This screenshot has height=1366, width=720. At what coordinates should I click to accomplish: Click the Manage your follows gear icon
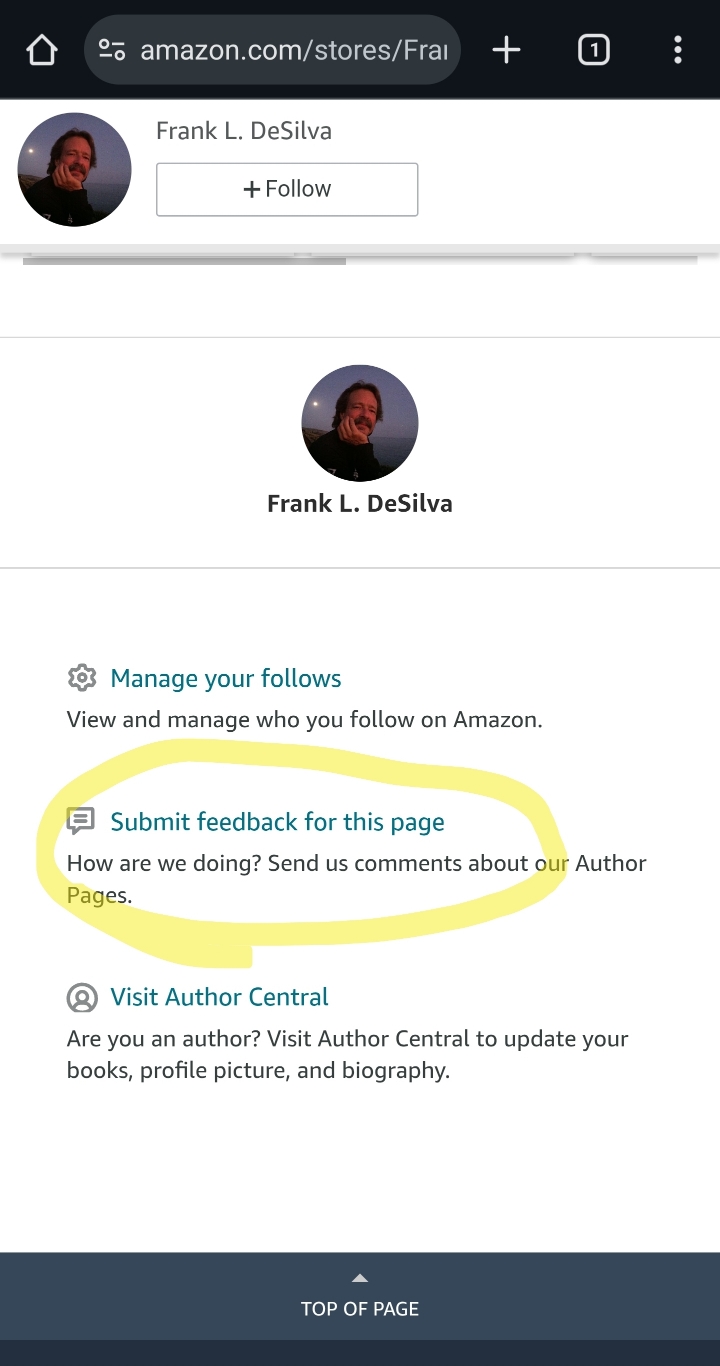point(81,678)
